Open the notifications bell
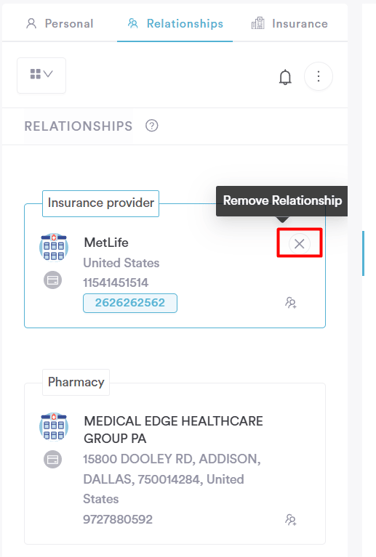 tap(285, 77)
